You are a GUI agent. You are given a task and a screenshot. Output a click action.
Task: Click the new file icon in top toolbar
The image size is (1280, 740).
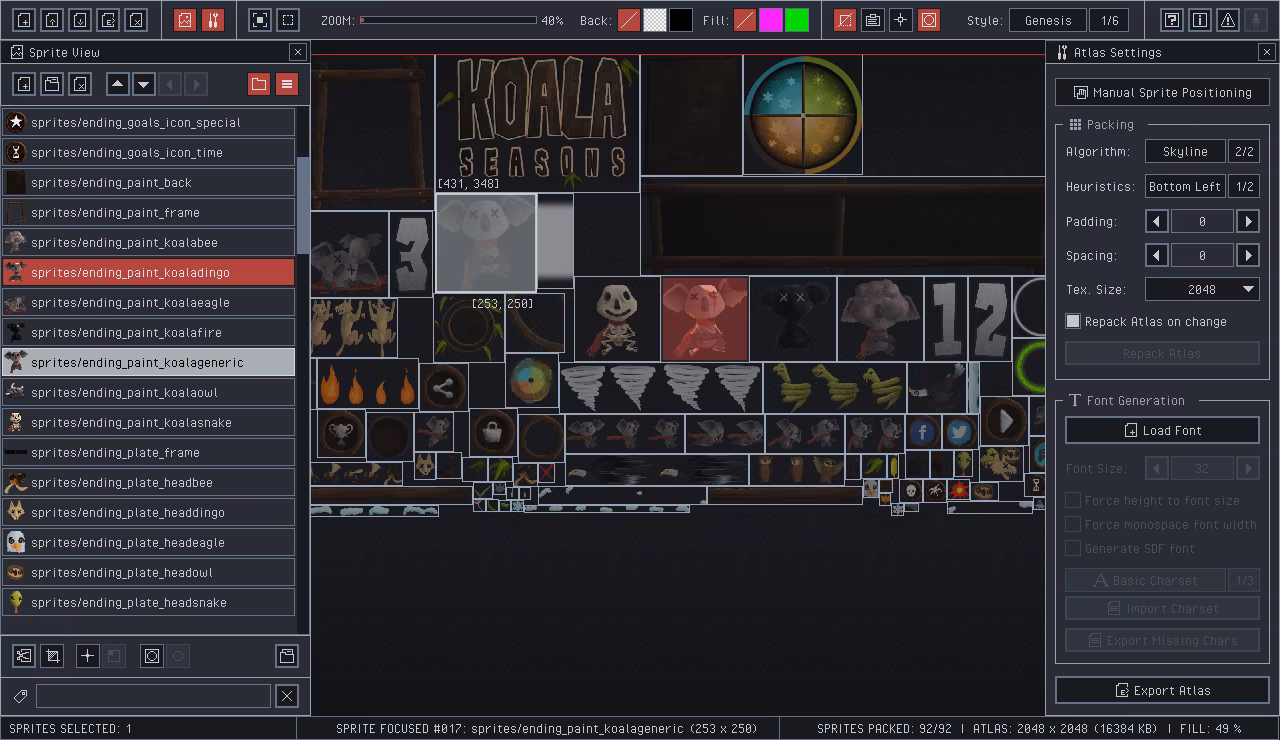pyautogui.click(x=24, y=20)
